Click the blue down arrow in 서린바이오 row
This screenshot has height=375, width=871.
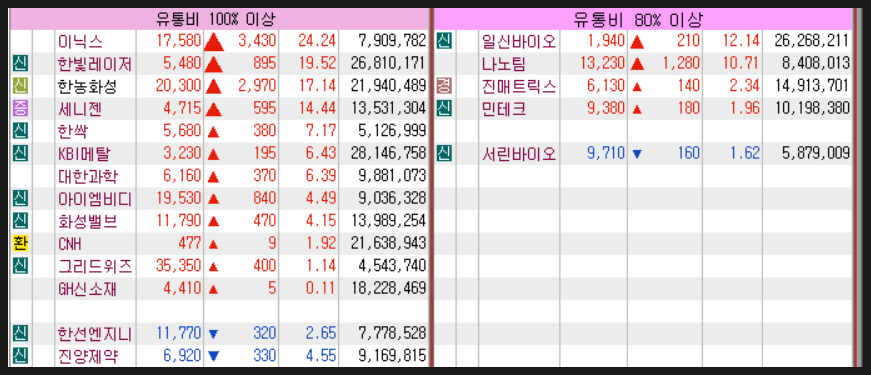(x=637, y=154)
